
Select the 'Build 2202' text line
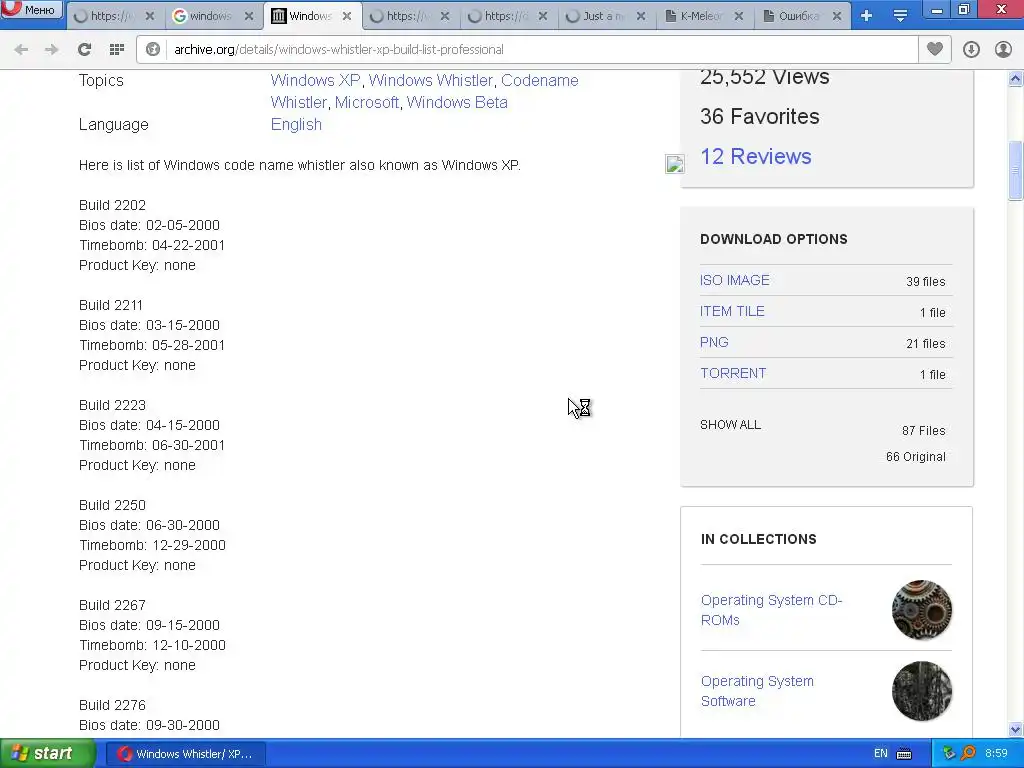[x=112, y=205]
